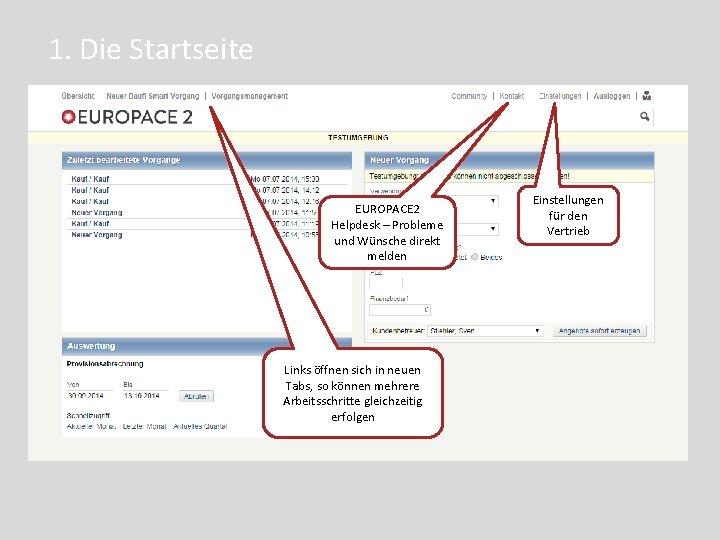Open the Community link
This screenshot has height=540, width=720.
[469, 96]
